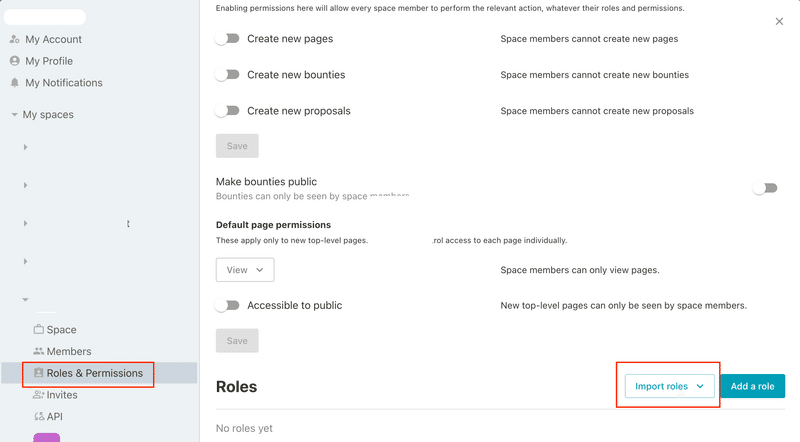Click the Roles & Permissions badge icon
The height and width of the screenshot is (442, 800).
click(x=39, y=373)
